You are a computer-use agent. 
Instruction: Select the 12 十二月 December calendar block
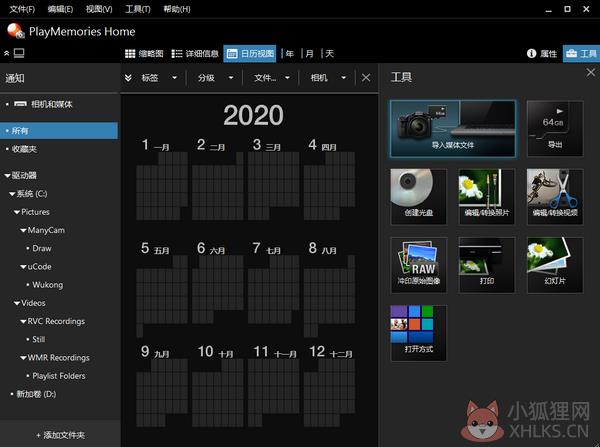[329, 385]
